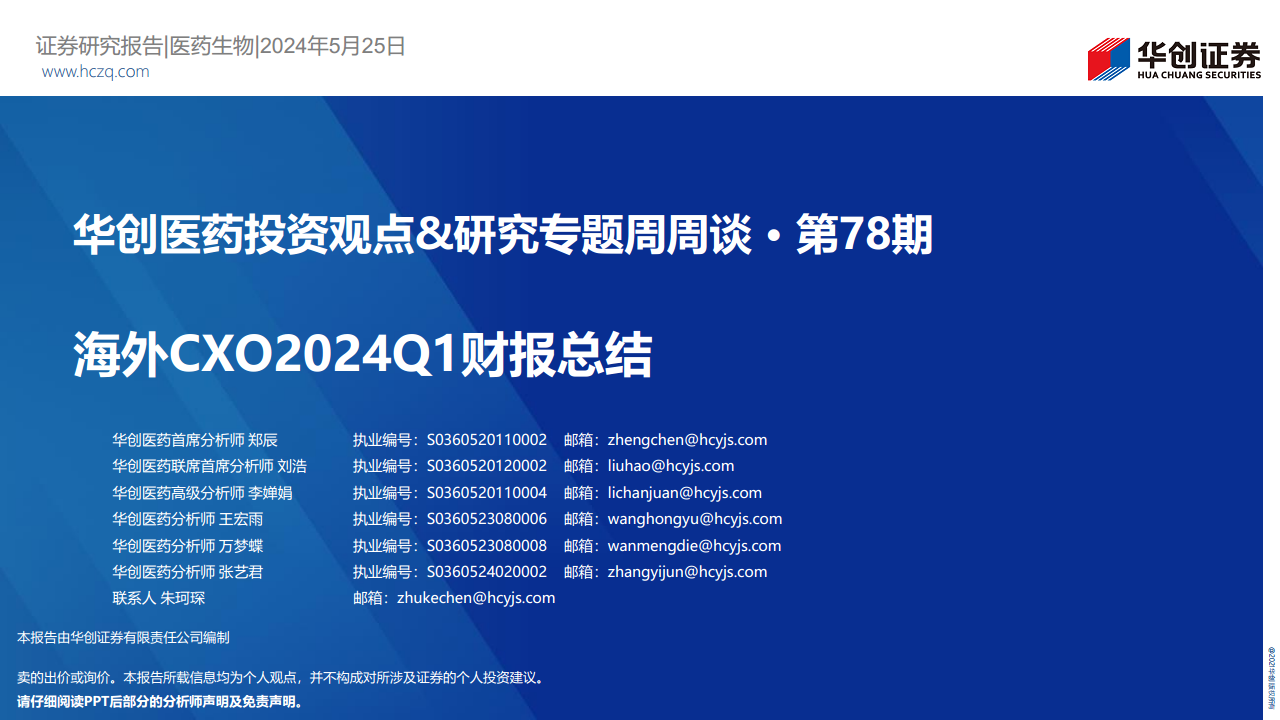Image resolution: width=1280 pixels, height=720 pixels.
Task: Open email zhangyijun@hcyjs.com
Action: (x=688, y=572)
